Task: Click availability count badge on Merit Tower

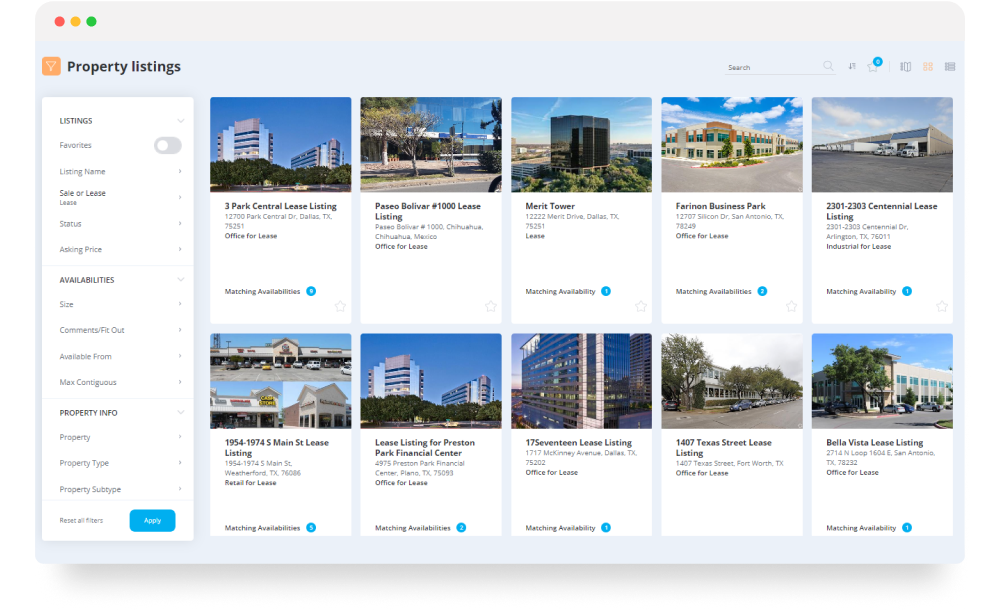Action: (x=606, y=291)
